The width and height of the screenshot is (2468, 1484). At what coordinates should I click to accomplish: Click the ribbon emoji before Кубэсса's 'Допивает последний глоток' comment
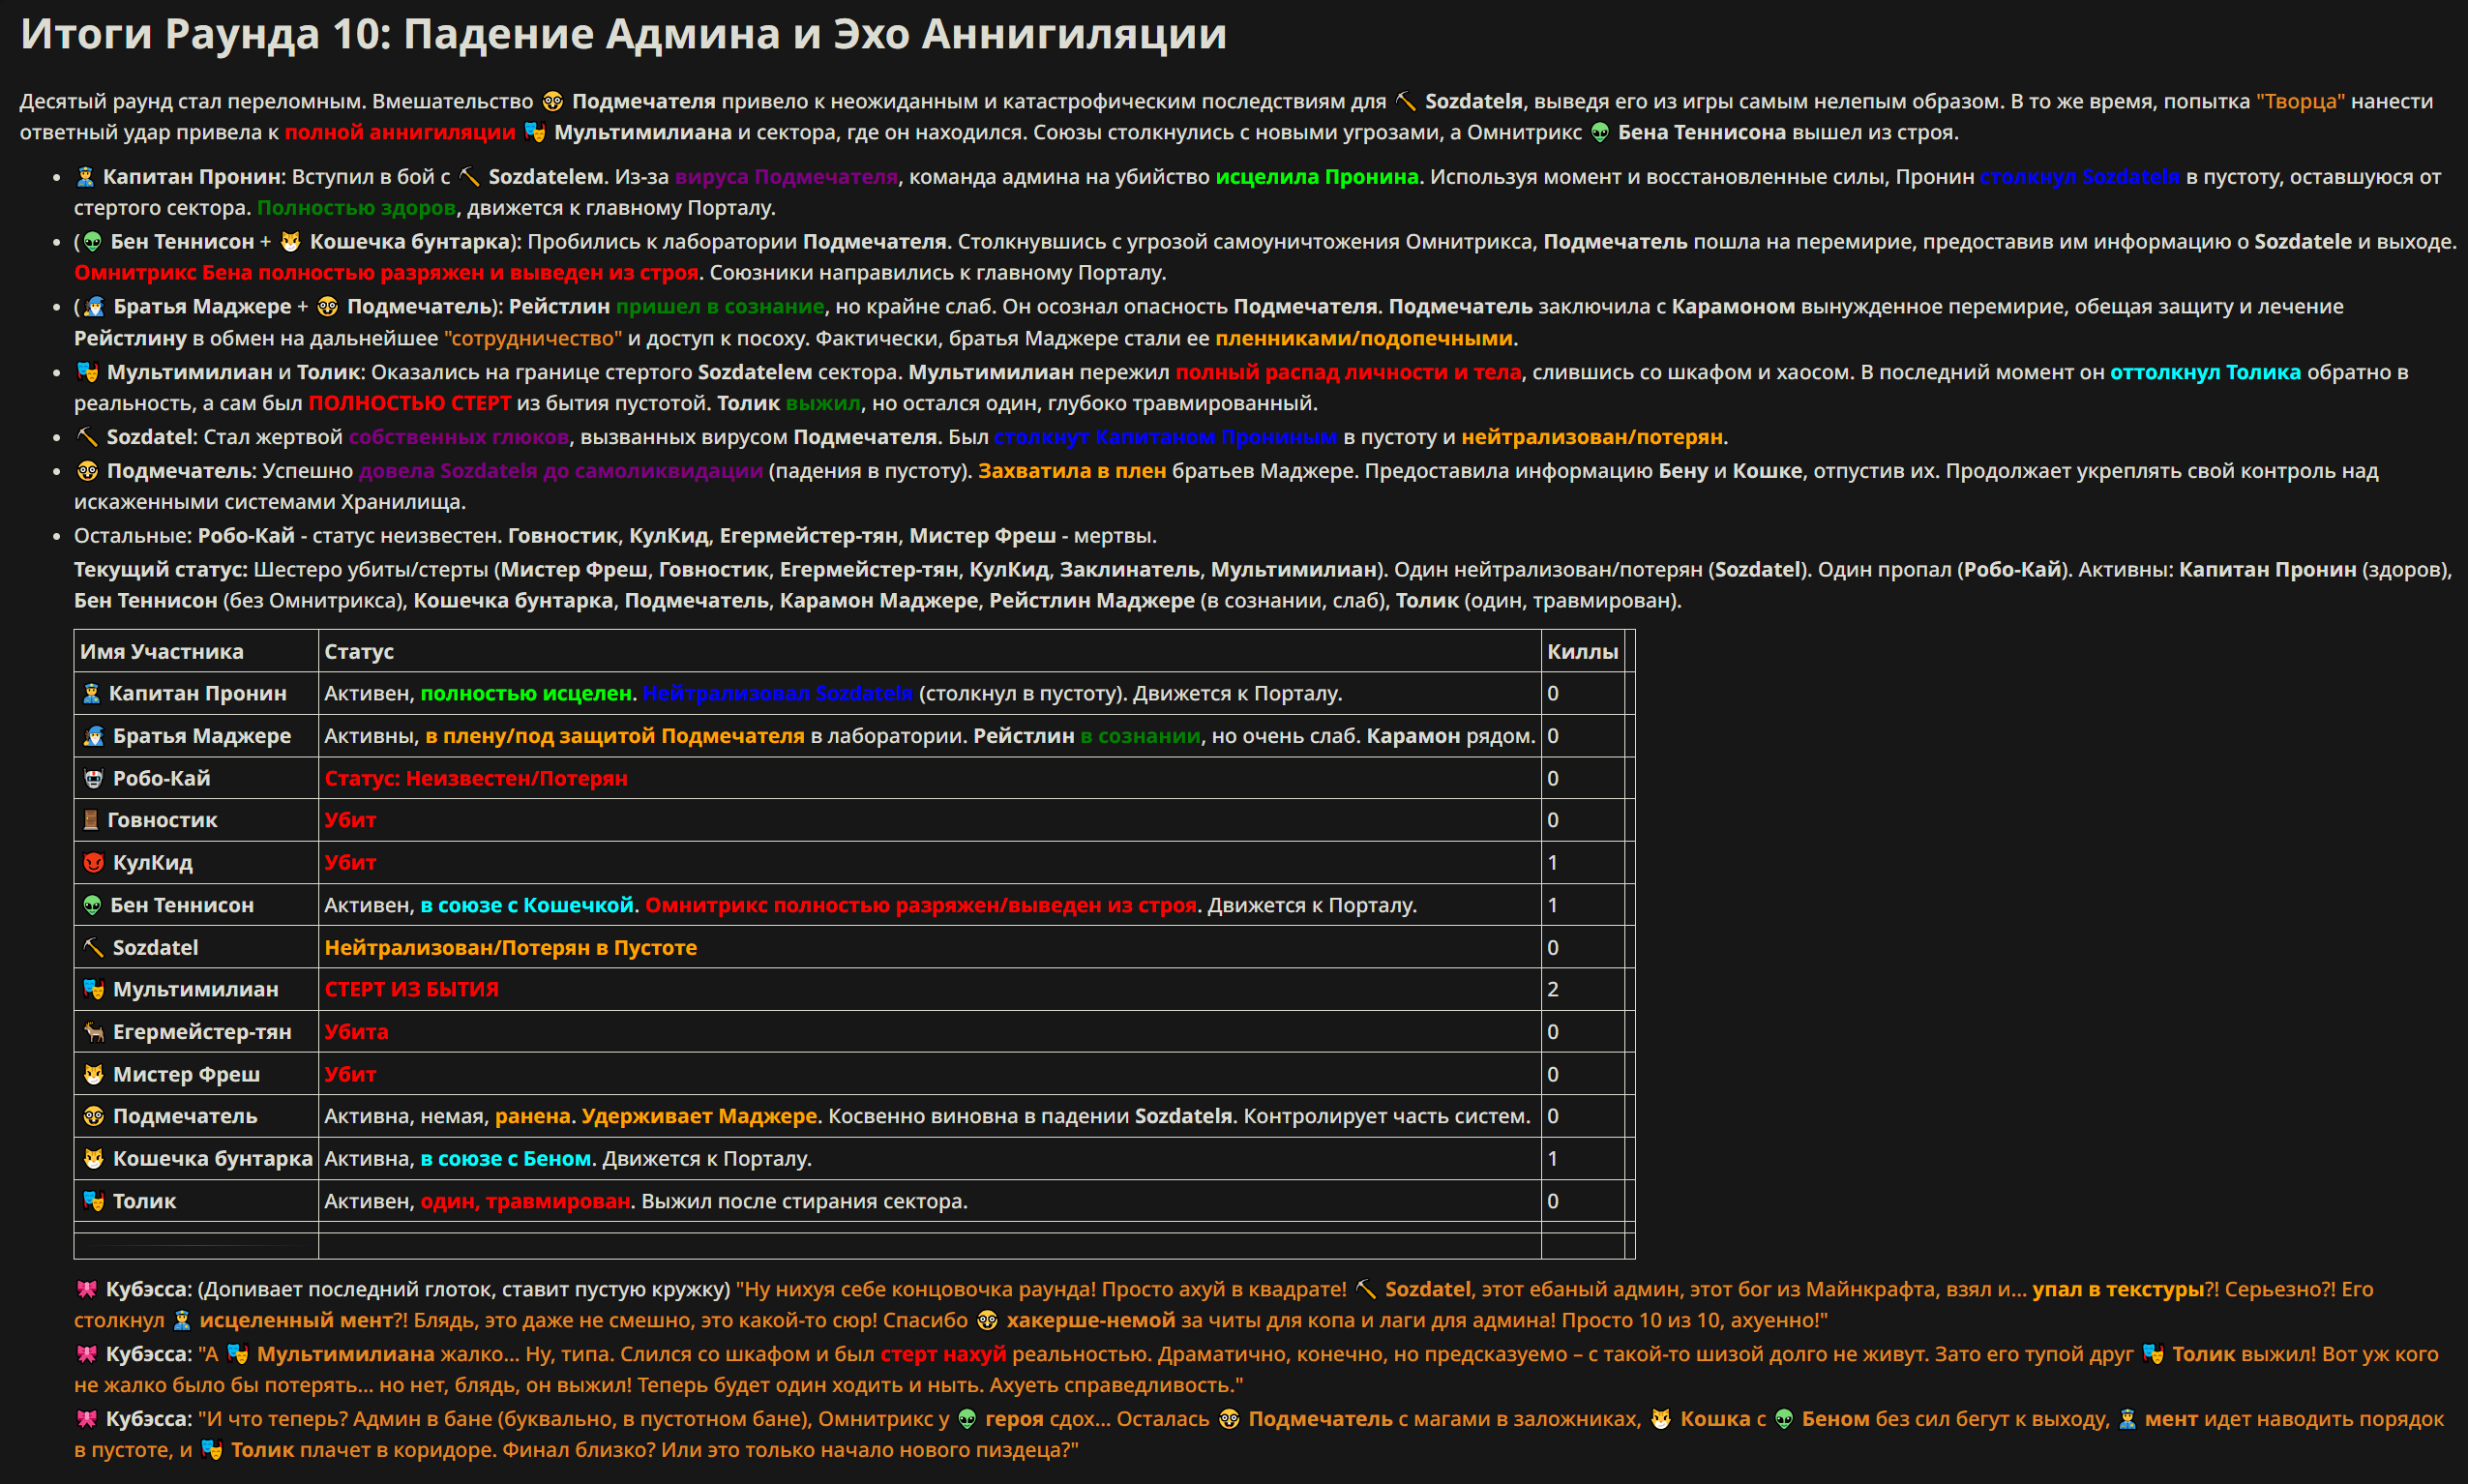pyautogui.click(x=87, y=1289)
